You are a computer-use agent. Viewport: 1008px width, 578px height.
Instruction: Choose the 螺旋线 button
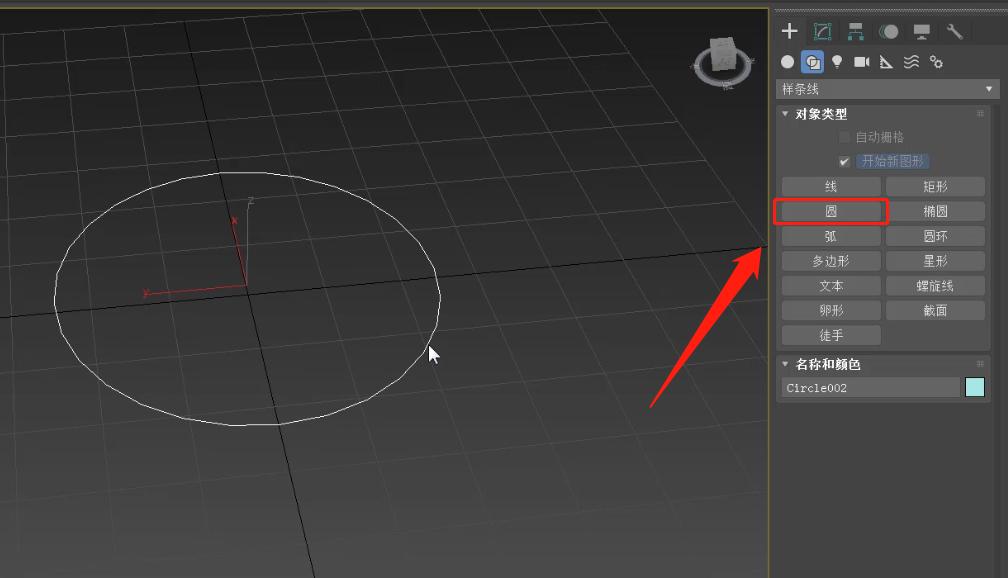tap(935, 286)
